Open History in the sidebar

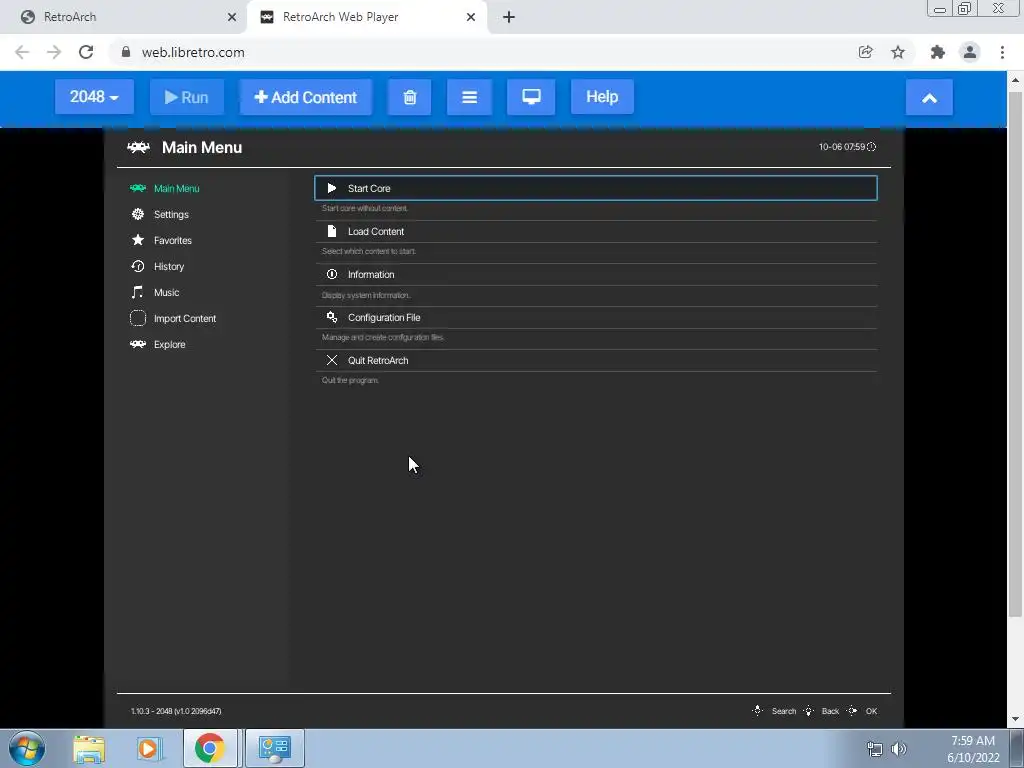[168, 266]
